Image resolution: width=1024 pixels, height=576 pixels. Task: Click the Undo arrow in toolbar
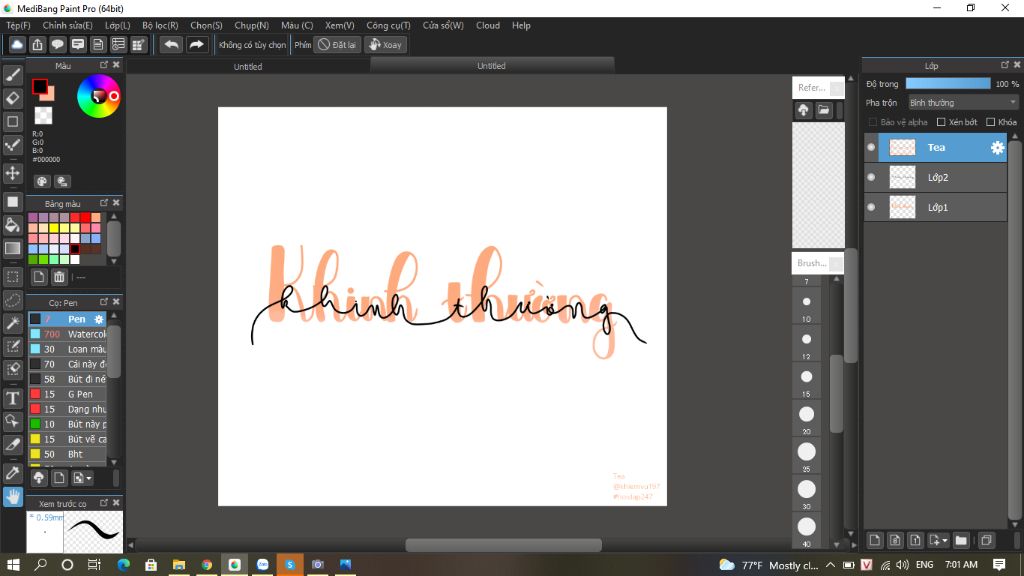pyautogui.click(x=171, y=44)
